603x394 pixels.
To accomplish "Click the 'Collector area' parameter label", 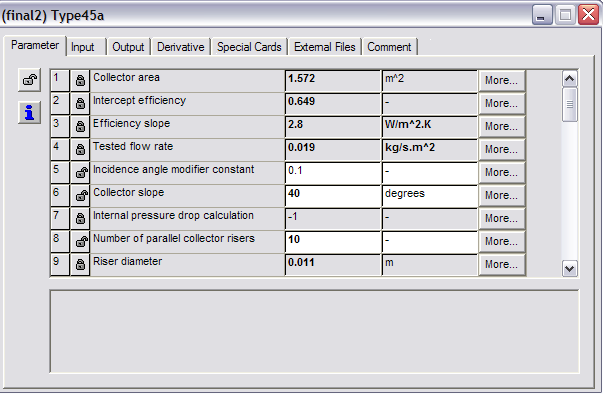I will pyautogui.click(x=126, y=77).
